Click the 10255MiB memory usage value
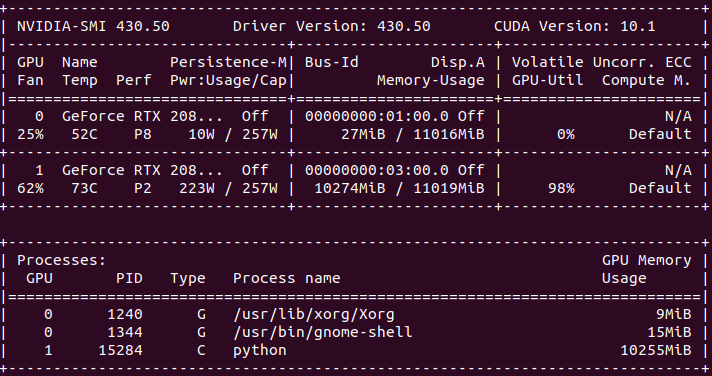 coord(656,350)
